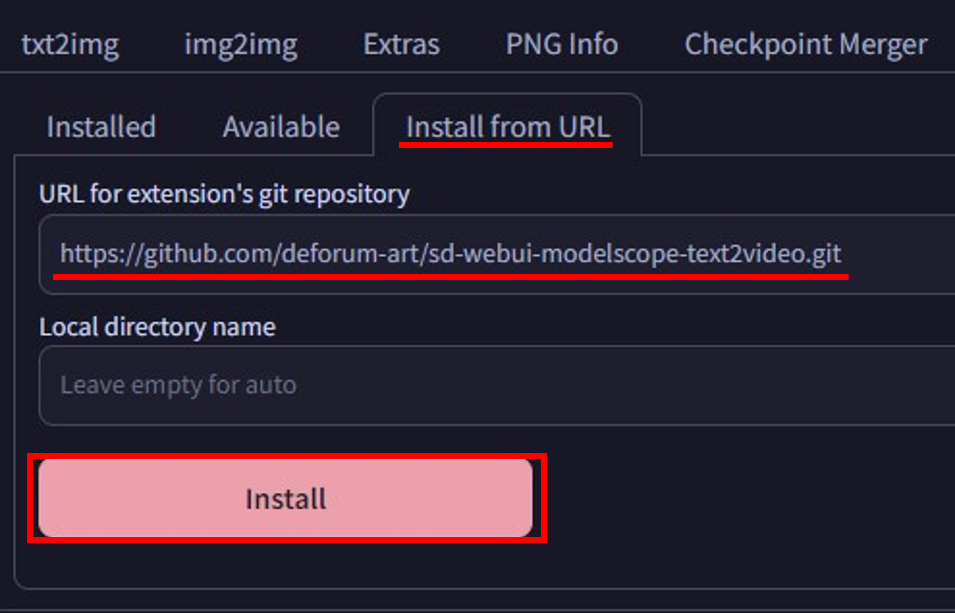955x613 pixels.
Task: Click the 'Local directory name' label
Action: [x=157, y=327]
